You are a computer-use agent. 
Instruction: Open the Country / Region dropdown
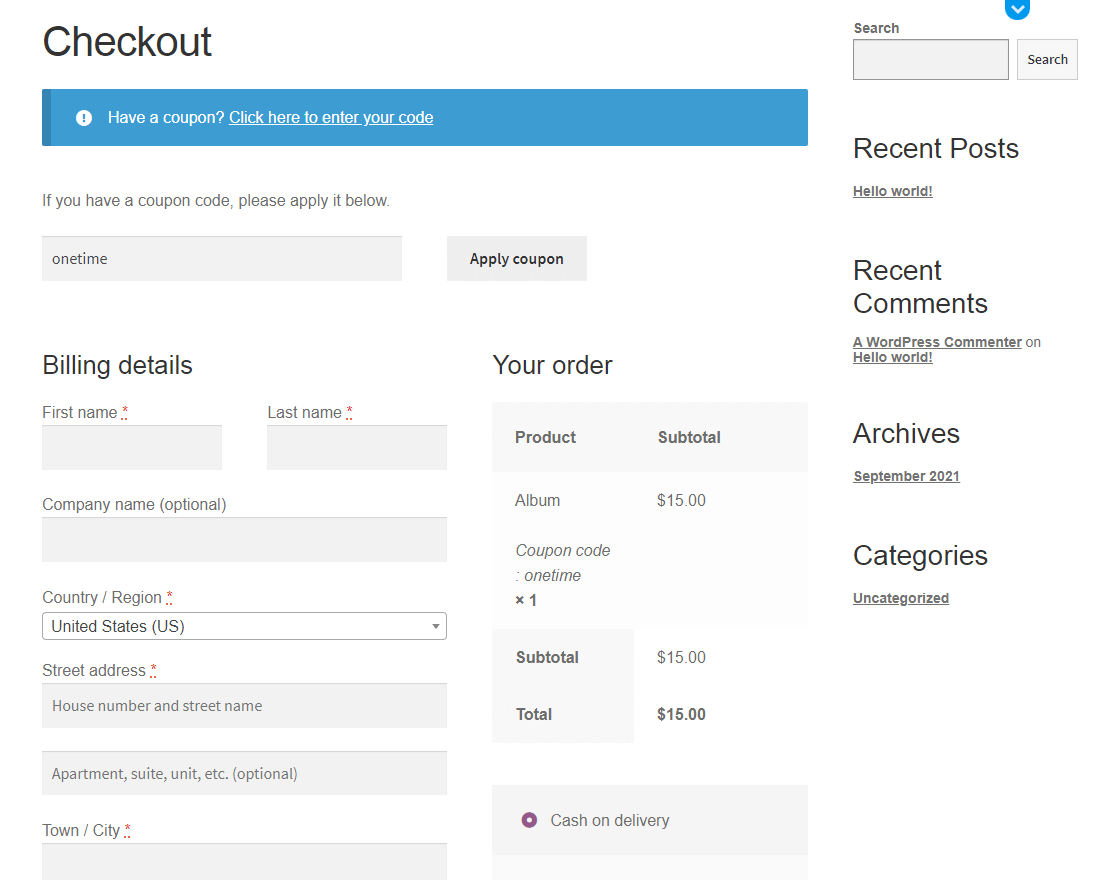tap(244, 626)
